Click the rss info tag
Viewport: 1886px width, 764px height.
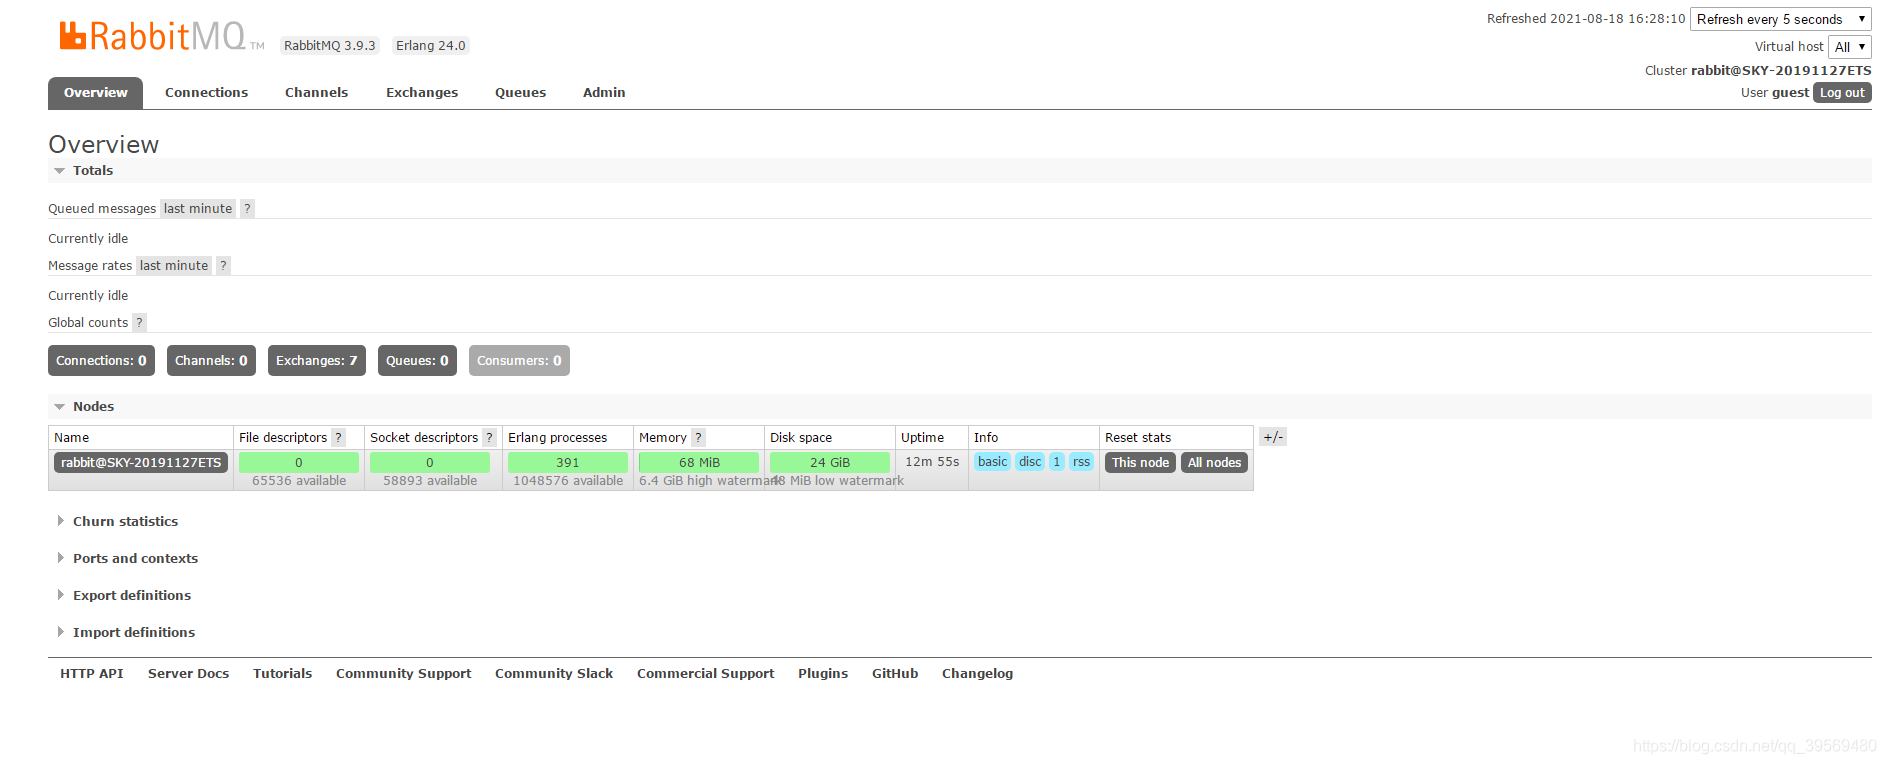pyautogui.click(x=1081, y=462)
